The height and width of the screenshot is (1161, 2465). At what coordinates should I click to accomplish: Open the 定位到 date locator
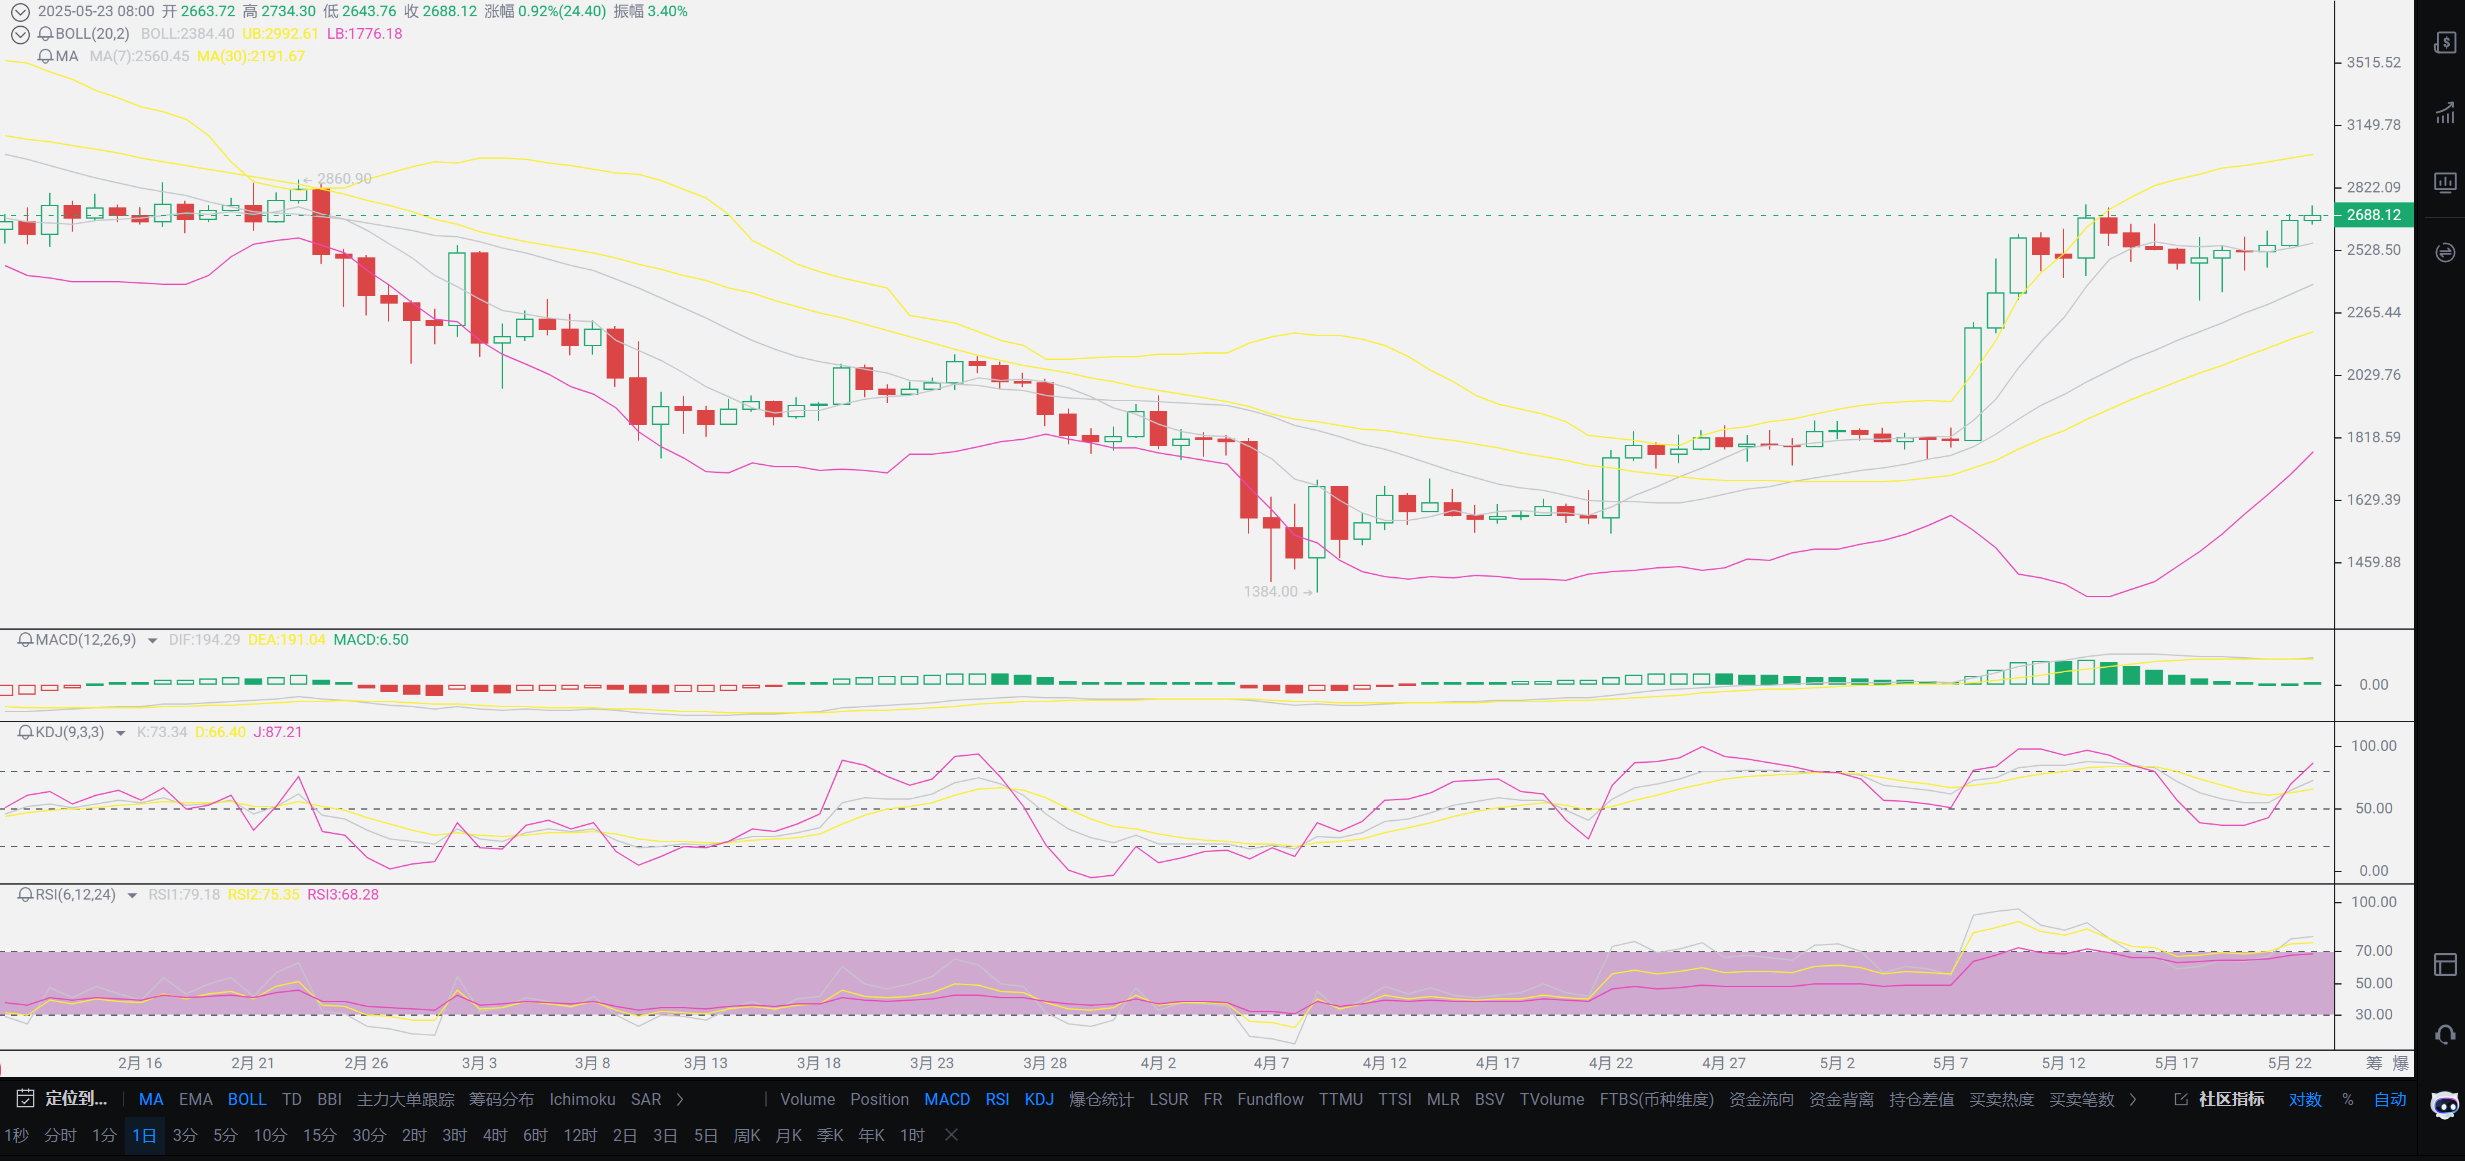[x=76, y=1099]
